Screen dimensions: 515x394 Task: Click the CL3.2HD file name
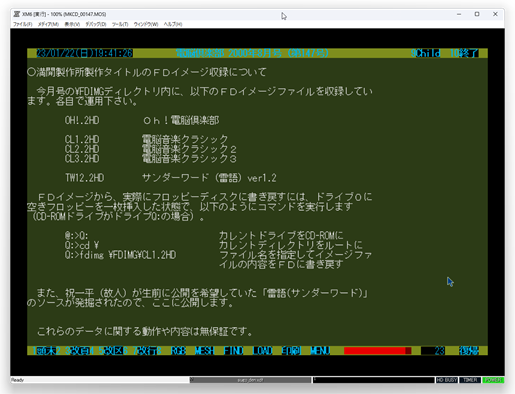tap(82, 159)
